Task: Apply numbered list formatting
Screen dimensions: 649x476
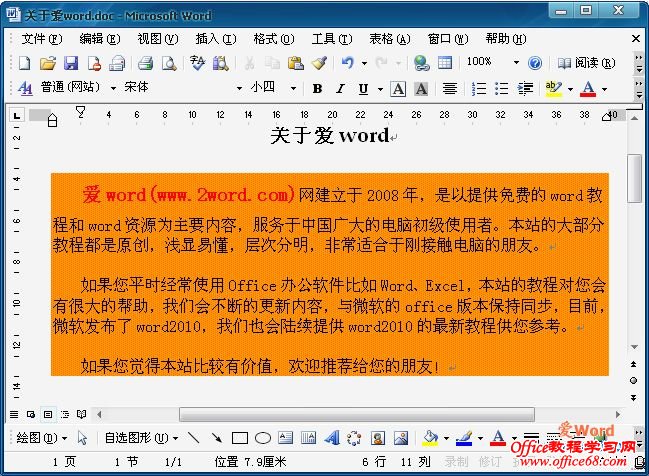Action: tap(479, 88)
